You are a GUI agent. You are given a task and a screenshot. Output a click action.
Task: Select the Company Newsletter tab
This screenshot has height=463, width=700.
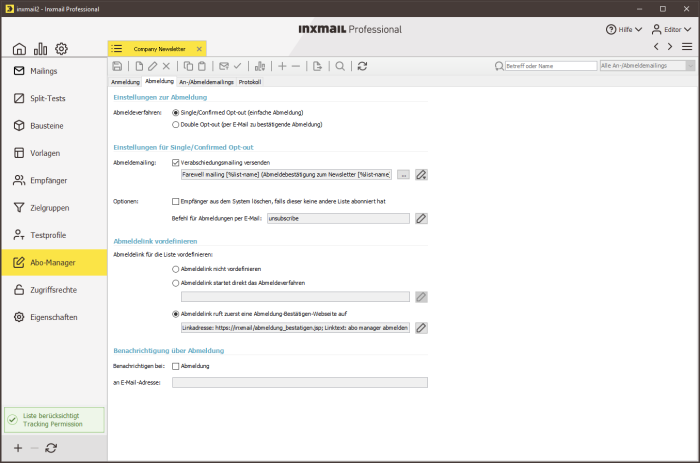(159, 49)
